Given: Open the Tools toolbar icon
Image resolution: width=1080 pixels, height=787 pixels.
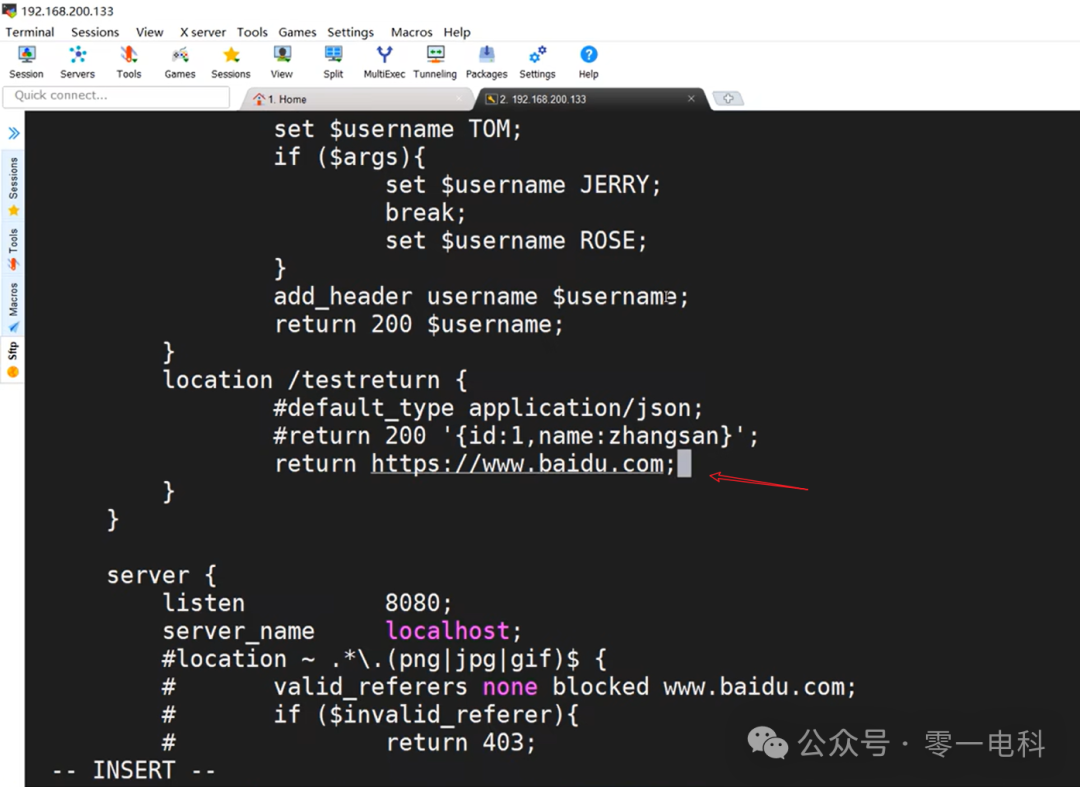Looking at the screenshot, I should coord(128,60).
